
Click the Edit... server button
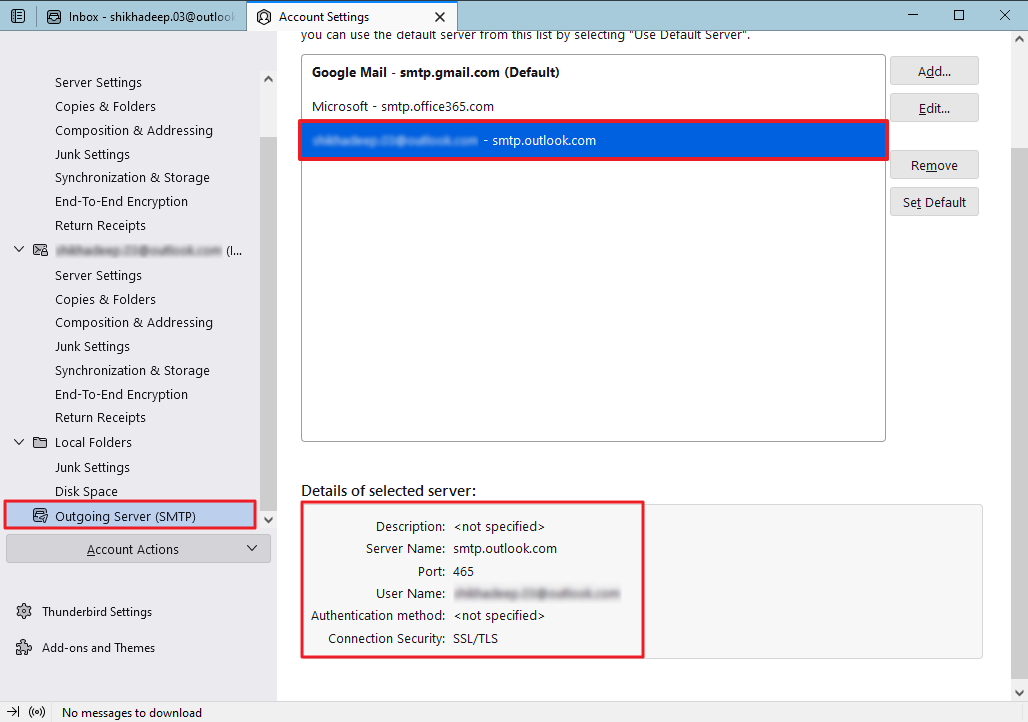934,108
